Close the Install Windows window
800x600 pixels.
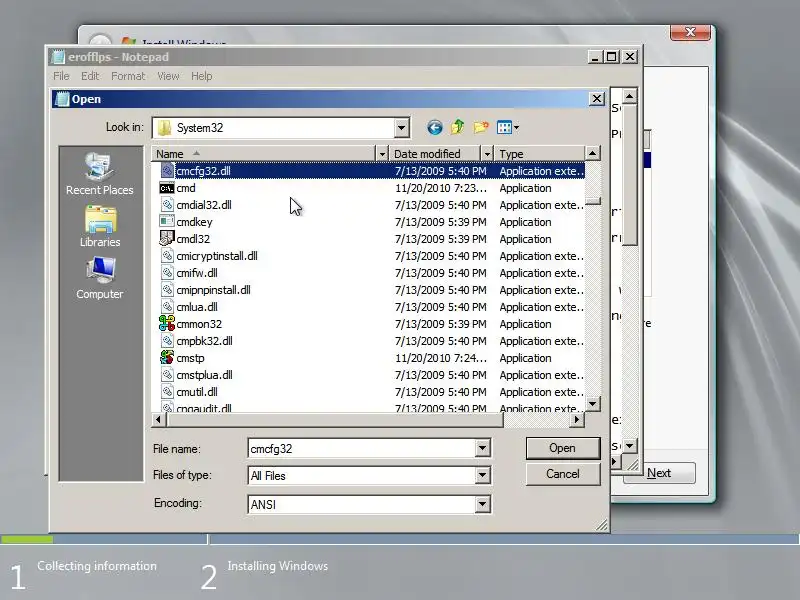point(690,32)
